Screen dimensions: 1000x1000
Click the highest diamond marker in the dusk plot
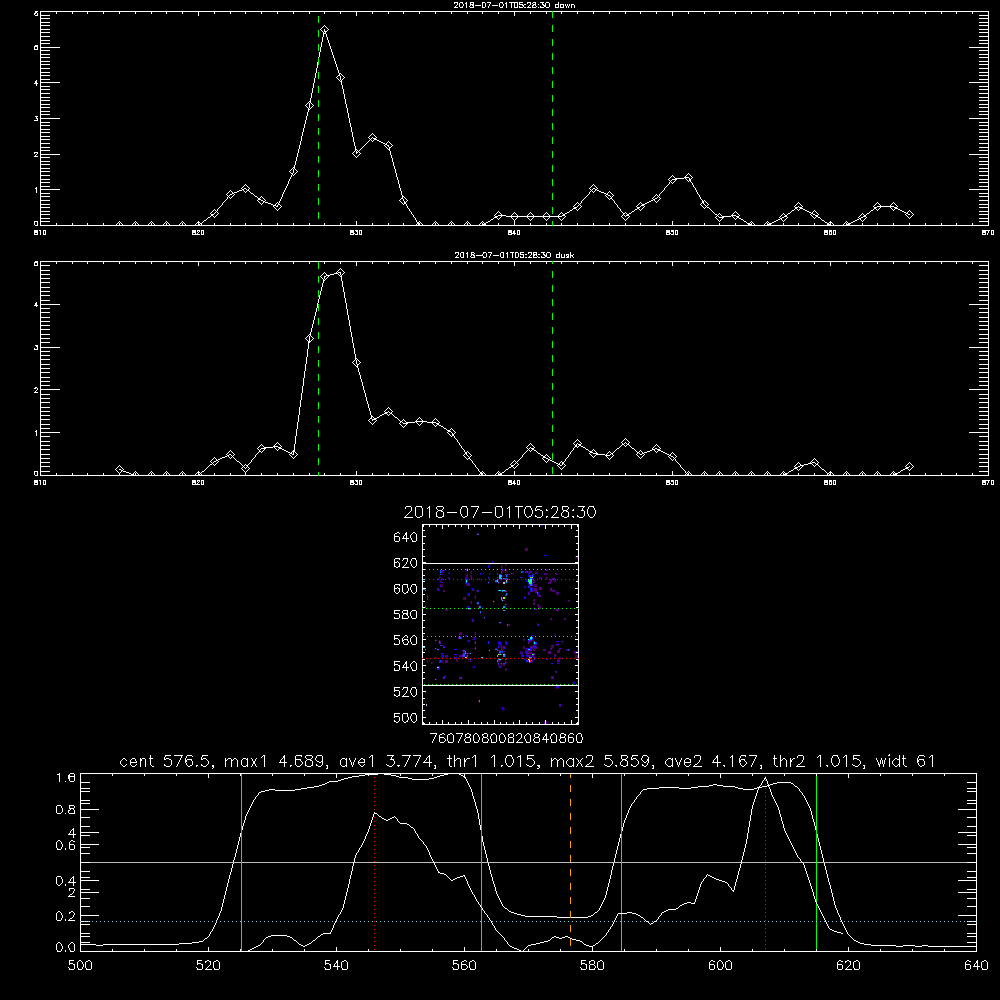(341, 272)
